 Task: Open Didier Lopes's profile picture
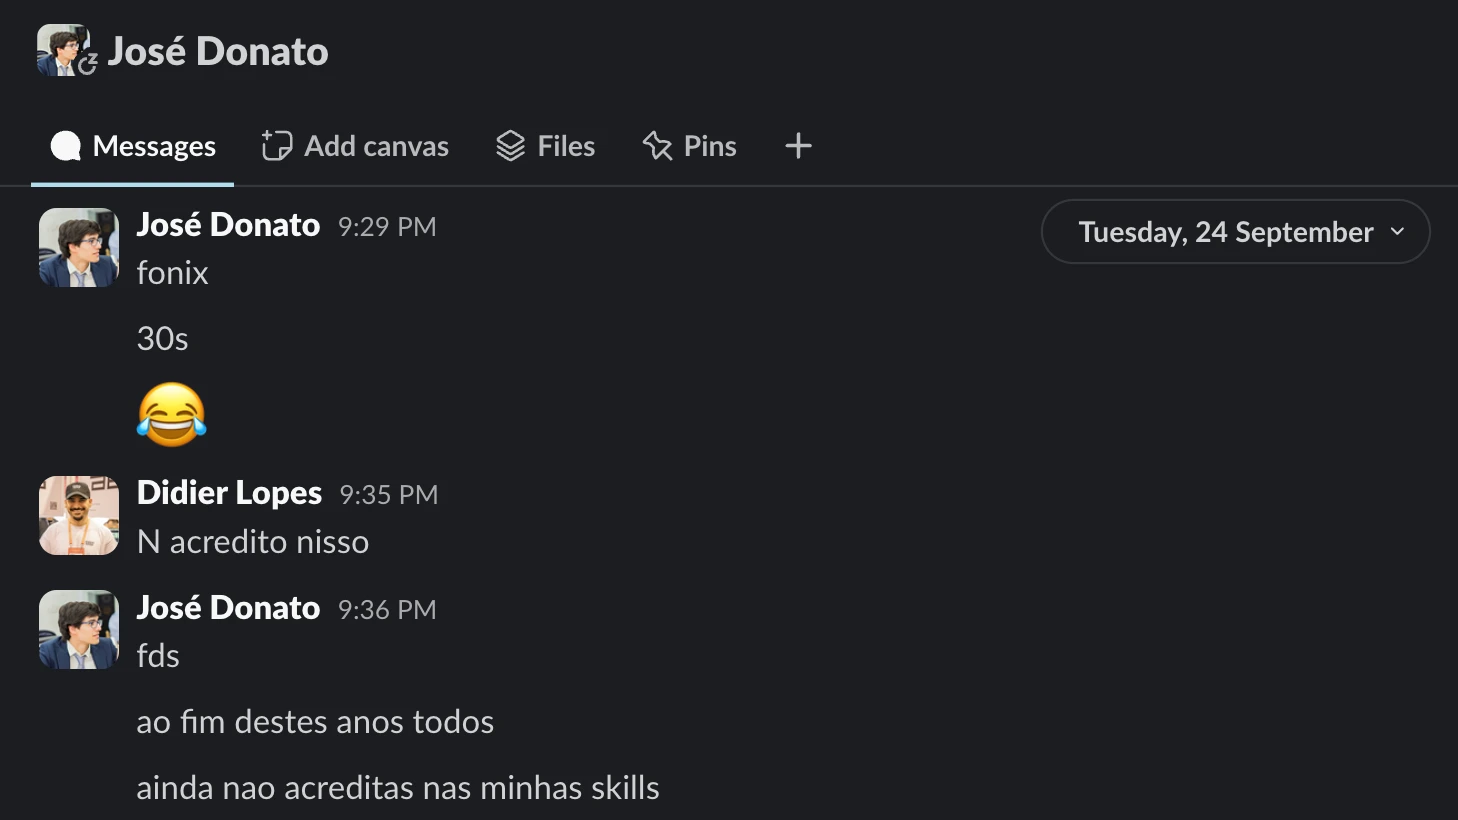[79, 515]
